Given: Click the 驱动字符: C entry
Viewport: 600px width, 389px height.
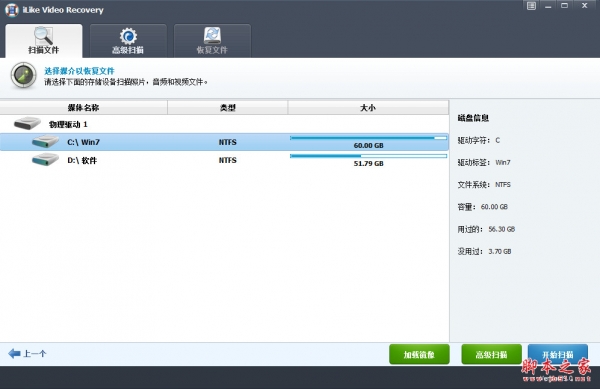Looking at the screenshot, I should [479, 140].
